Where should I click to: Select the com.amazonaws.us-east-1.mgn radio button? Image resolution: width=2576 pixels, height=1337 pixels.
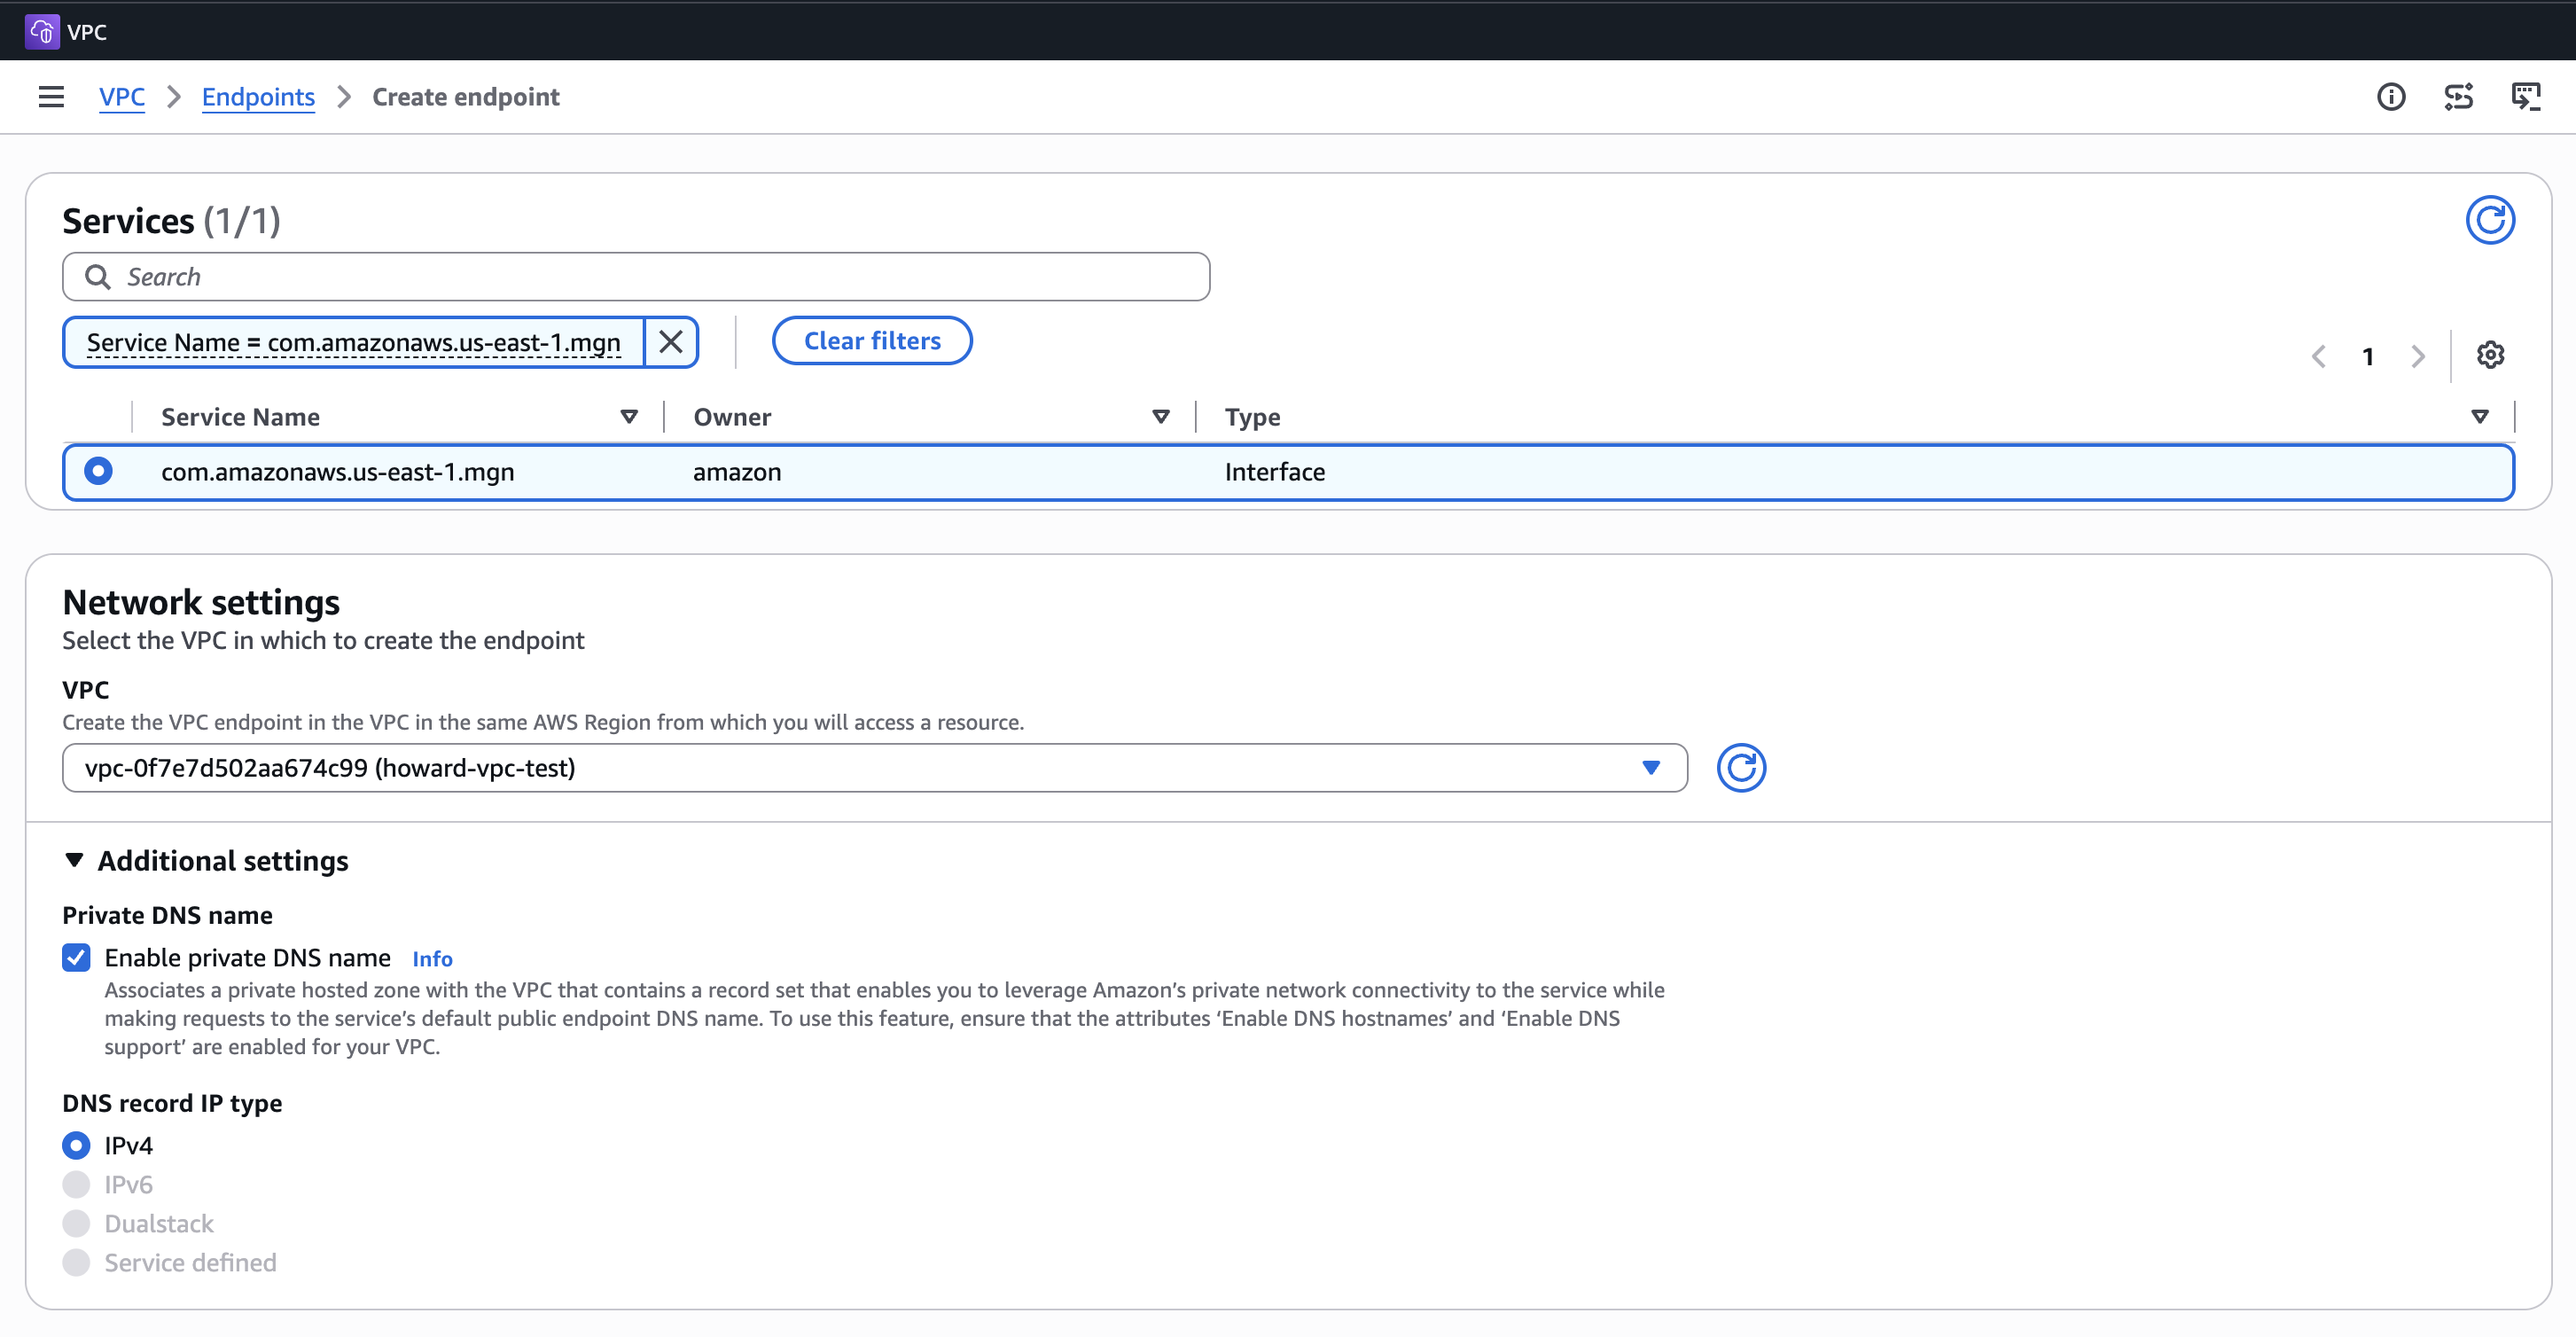click(98, 471)
